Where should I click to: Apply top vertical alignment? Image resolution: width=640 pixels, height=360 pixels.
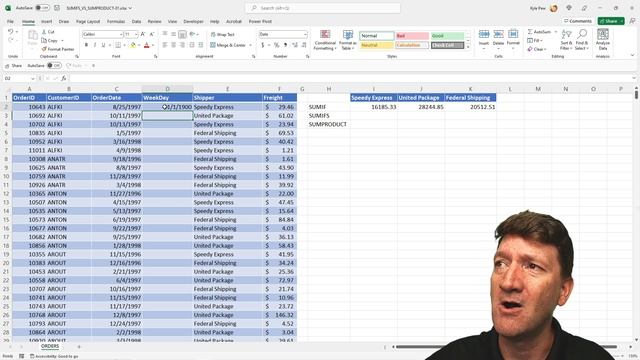[165, 34]
